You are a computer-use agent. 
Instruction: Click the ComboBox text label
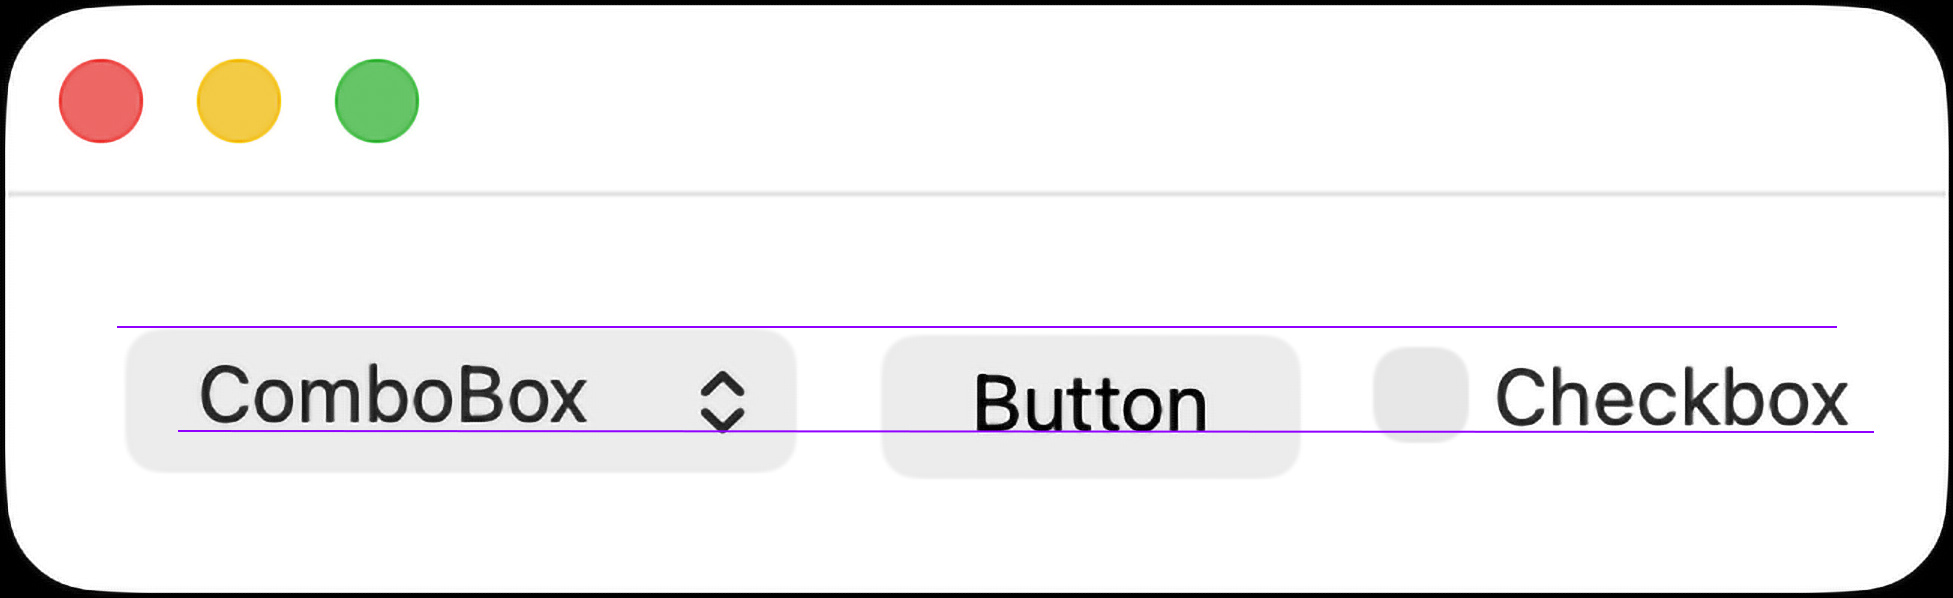tap(393, 396)
